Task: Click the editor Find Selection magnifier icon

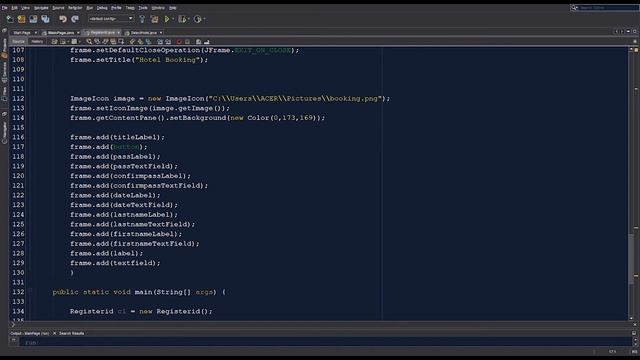Action: [x=89, y=41]
